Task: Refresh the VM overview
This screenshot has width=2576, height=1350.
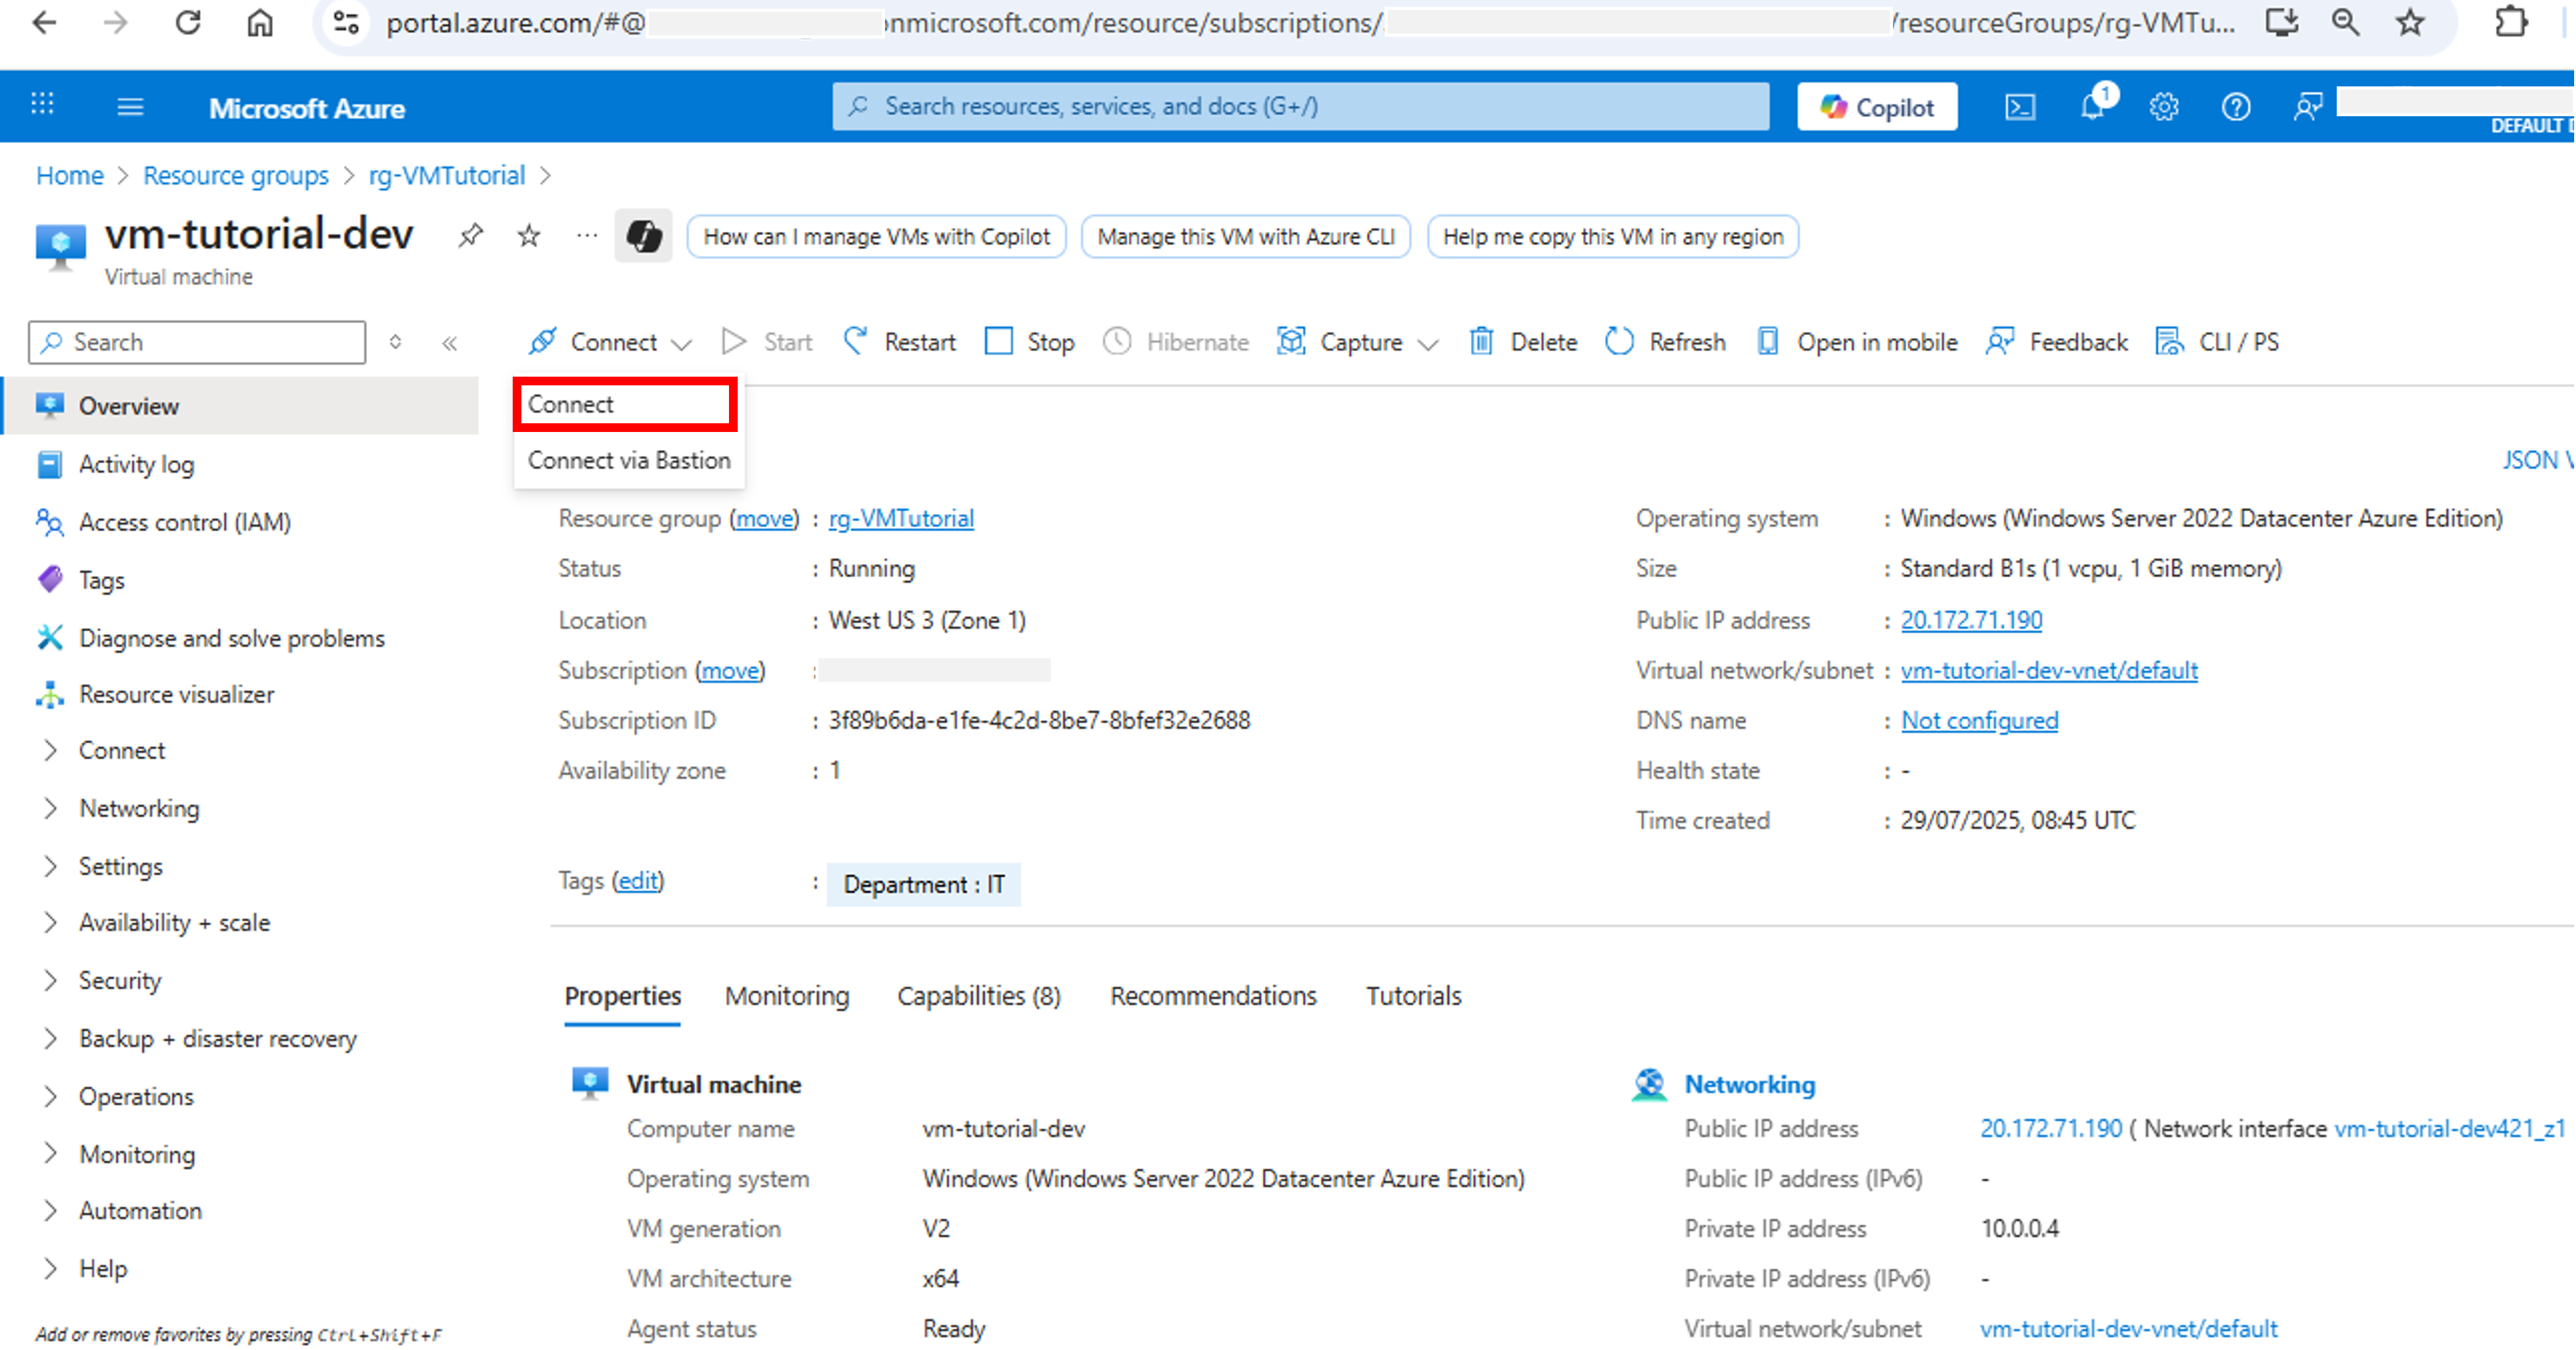Action: [x=1664, y=341]
